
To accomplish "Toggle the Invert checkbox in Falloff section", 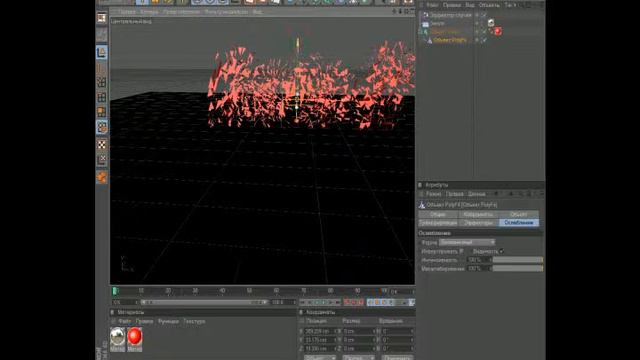I will 461,251.
